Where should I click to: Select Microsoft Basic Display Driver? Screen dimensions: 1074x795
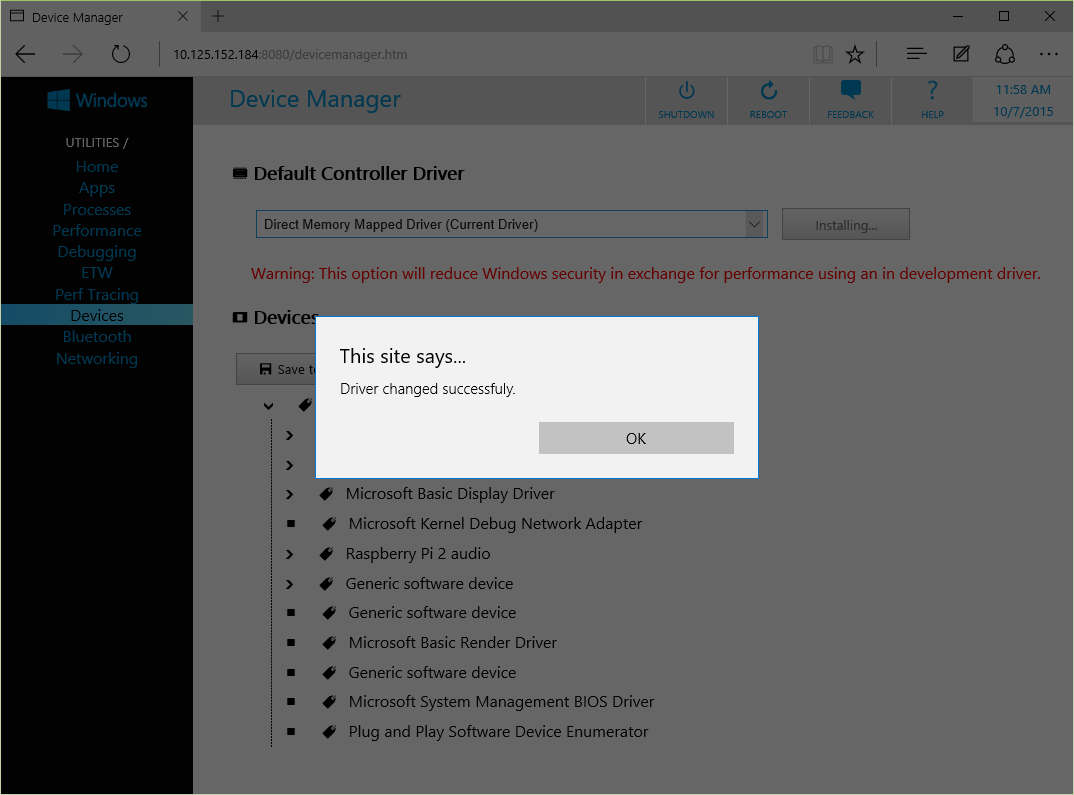point(450,494)
